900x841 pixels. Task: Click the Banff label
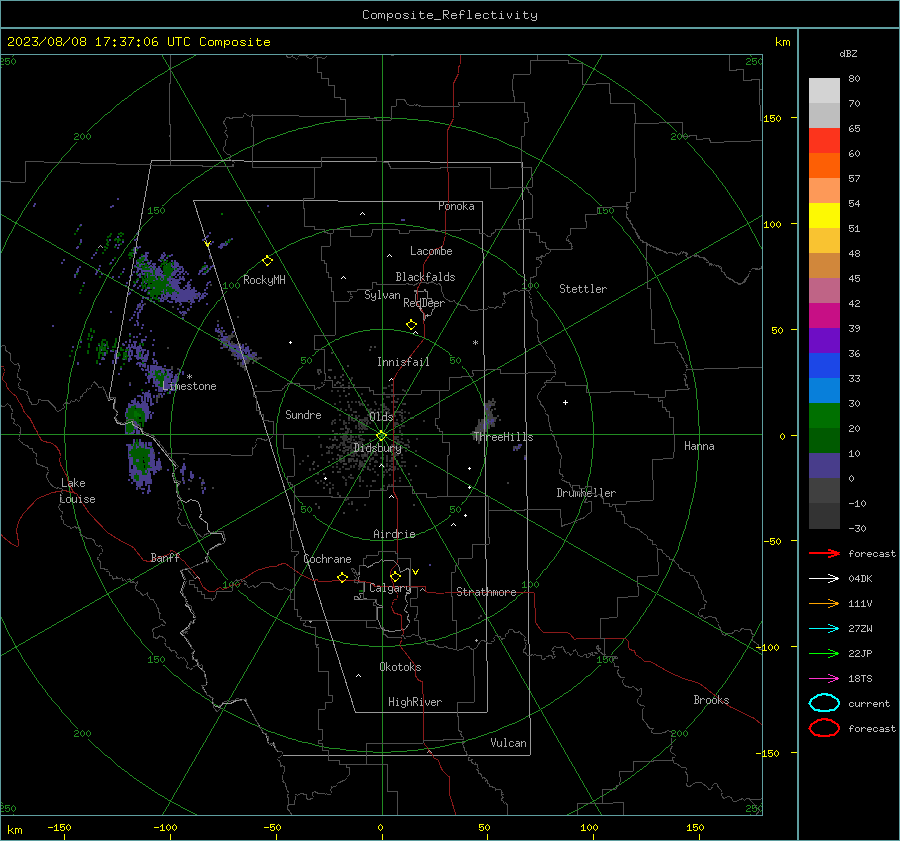(x=165, y=557)
